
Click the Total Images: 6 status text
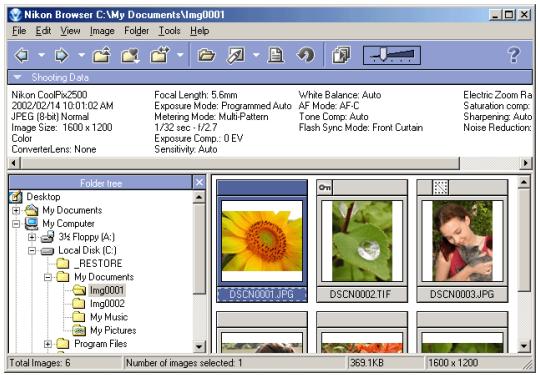tap(40, 363)
